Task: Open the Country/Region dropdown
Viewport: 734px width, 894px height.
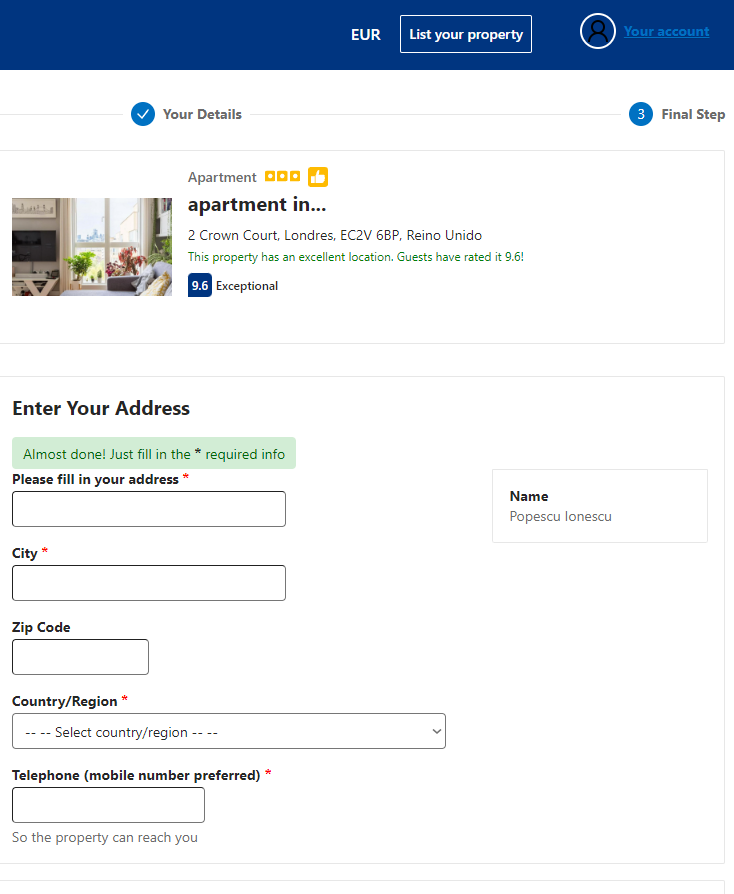Action: point(229,731)
